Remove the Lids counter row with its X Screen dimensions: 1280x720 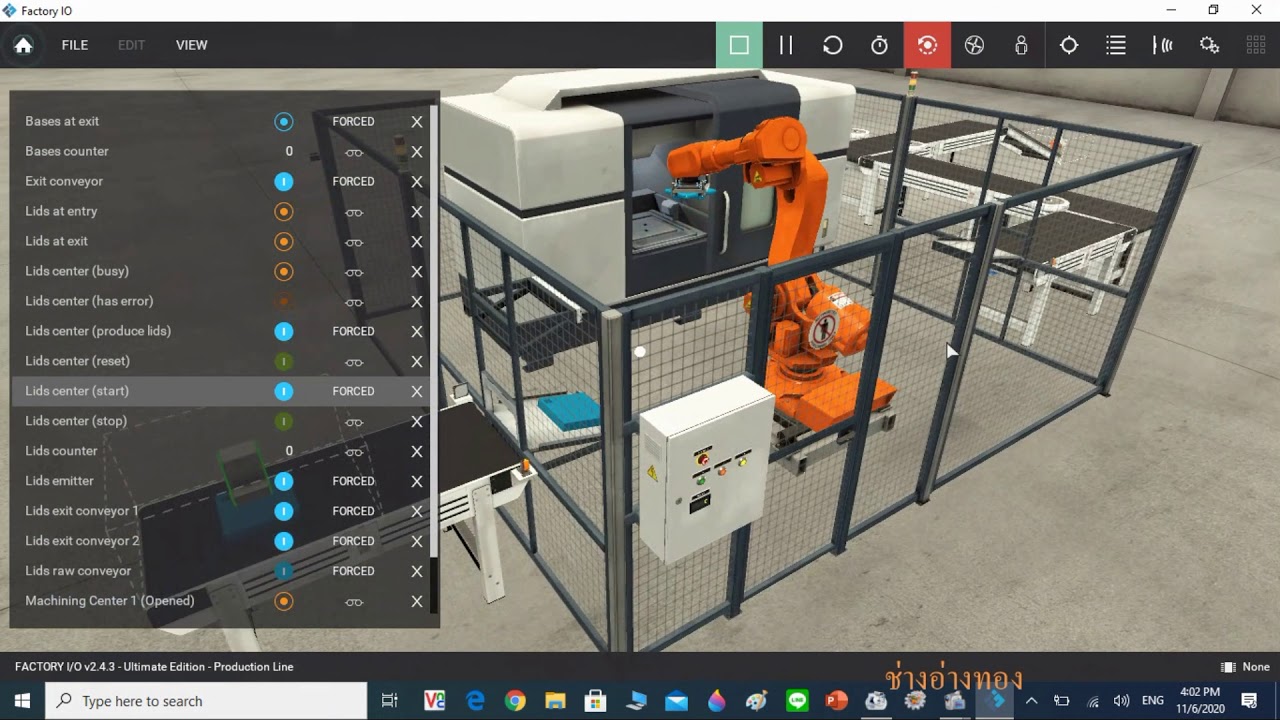point(417,452)
